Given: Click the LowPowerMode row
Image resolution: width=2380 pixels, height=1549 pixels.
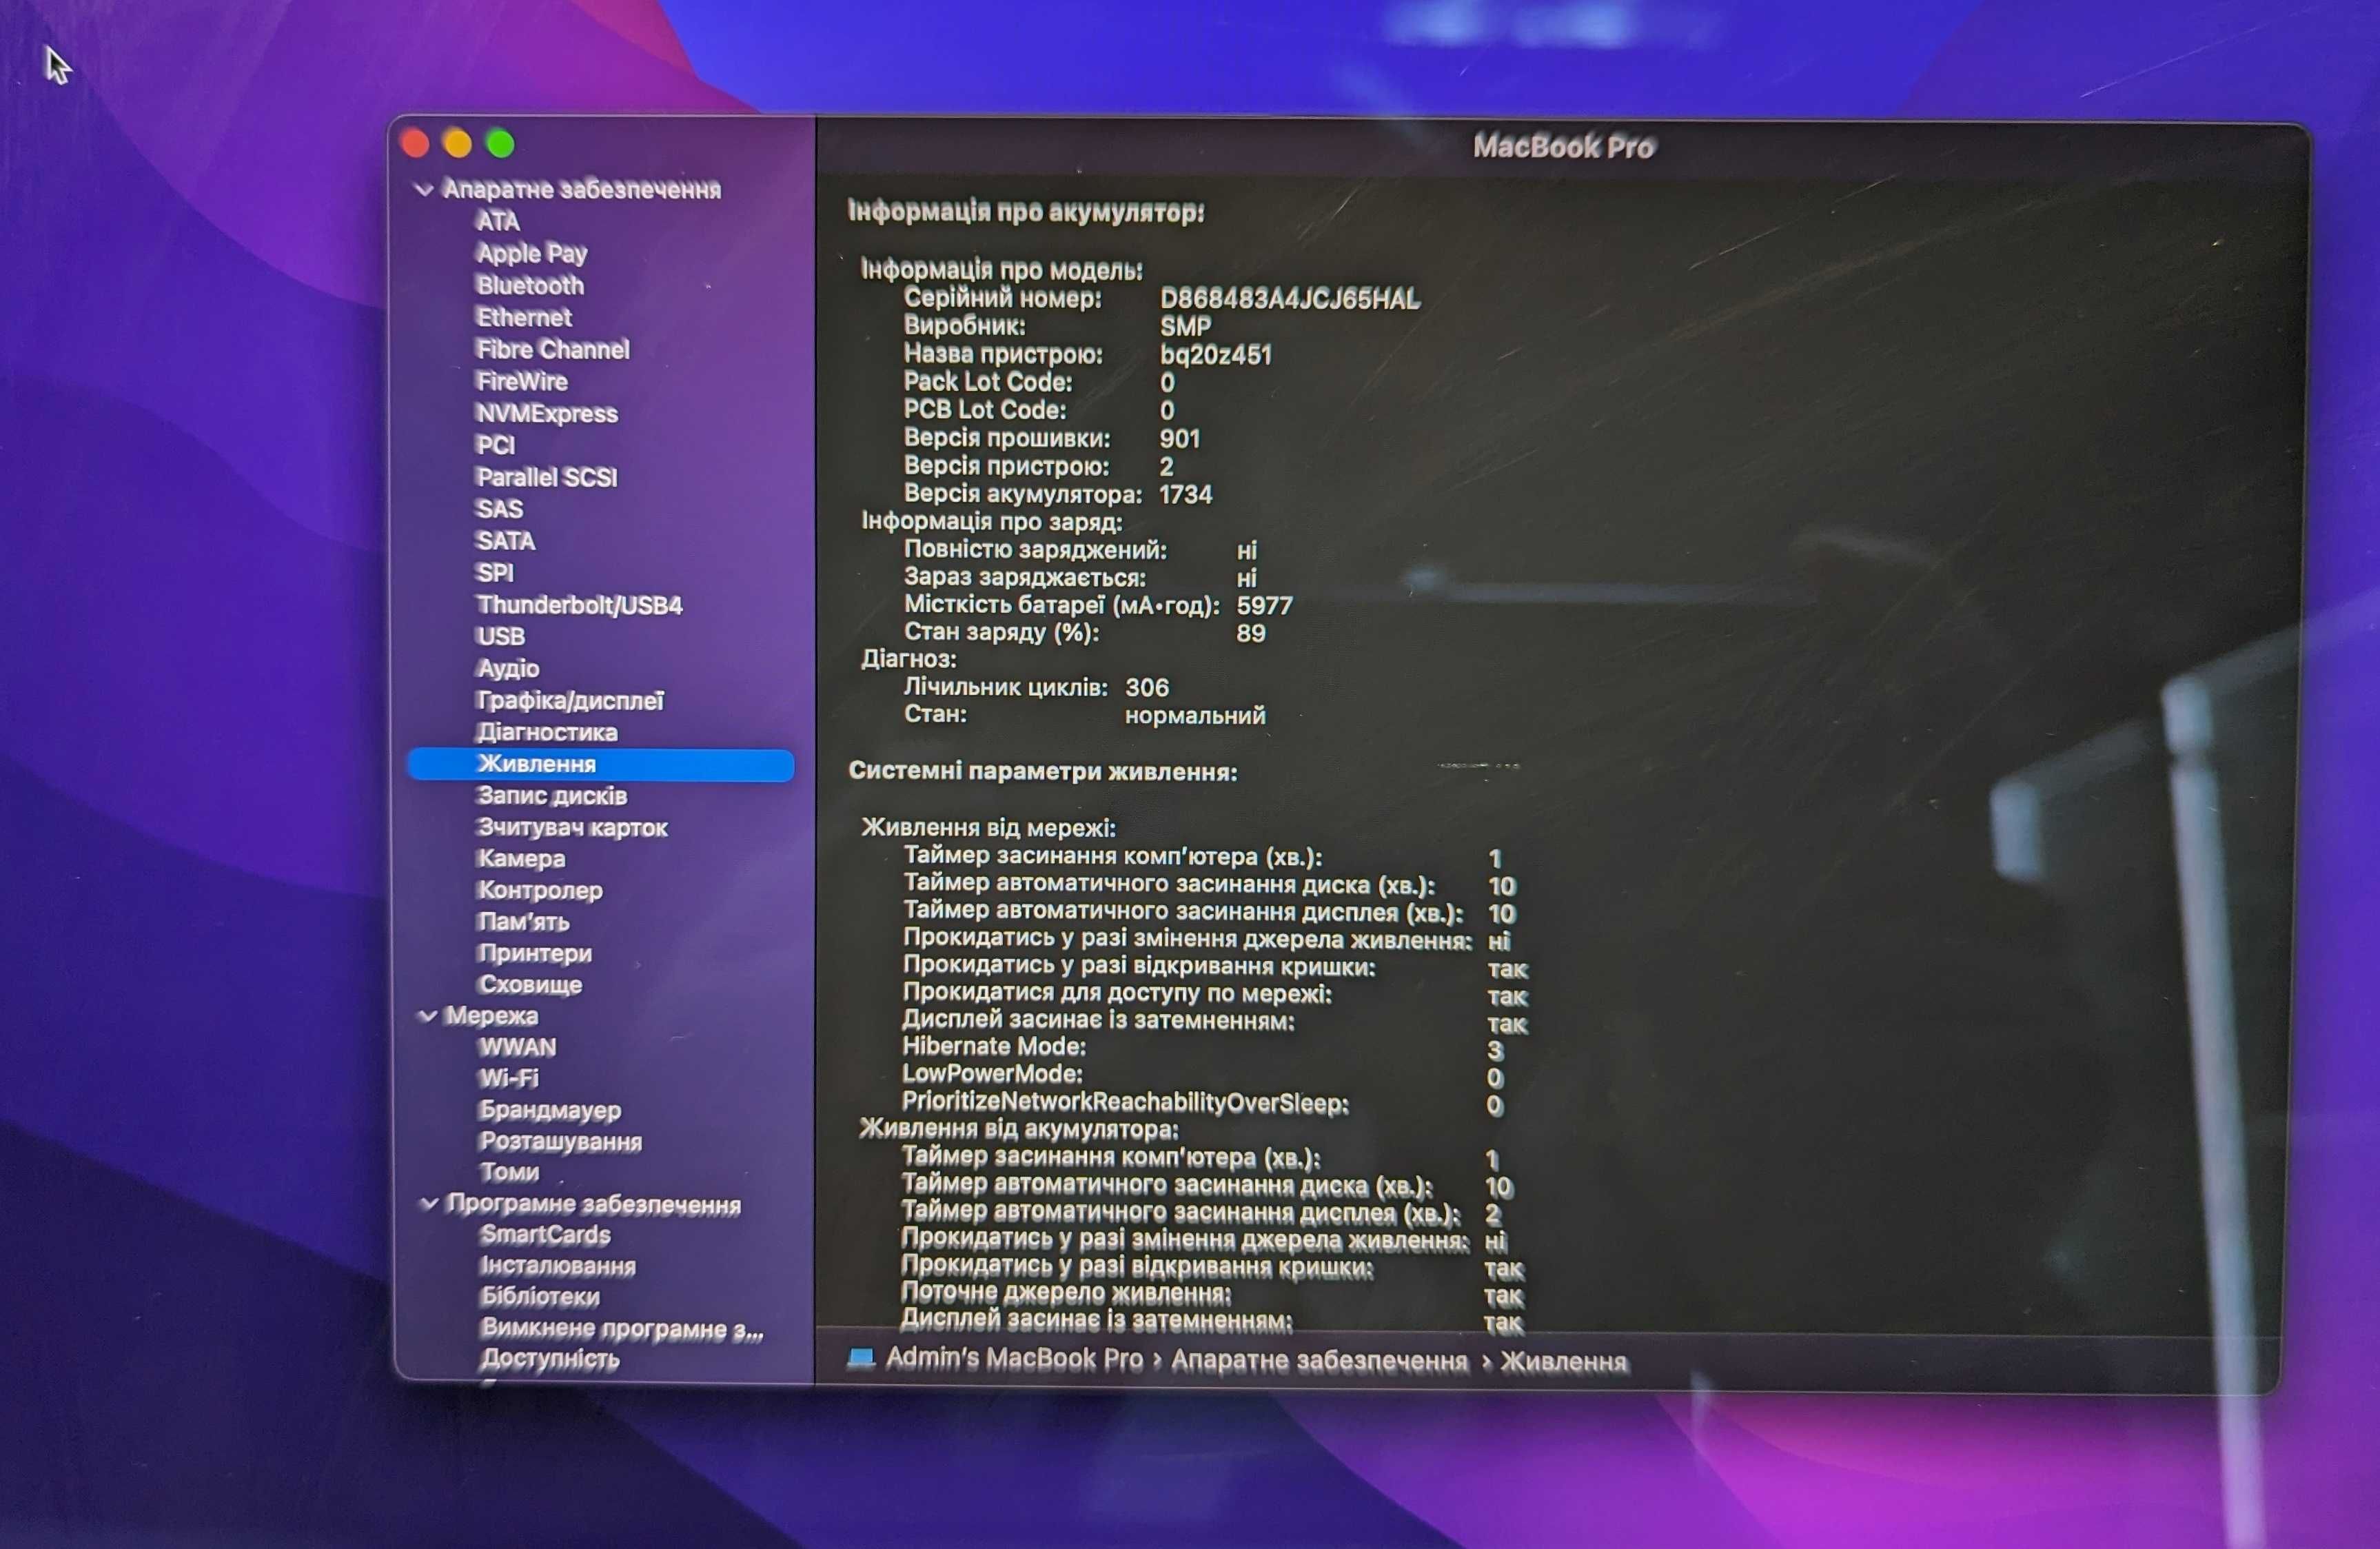Looking at the screenshot, I should (1203, 1075).
